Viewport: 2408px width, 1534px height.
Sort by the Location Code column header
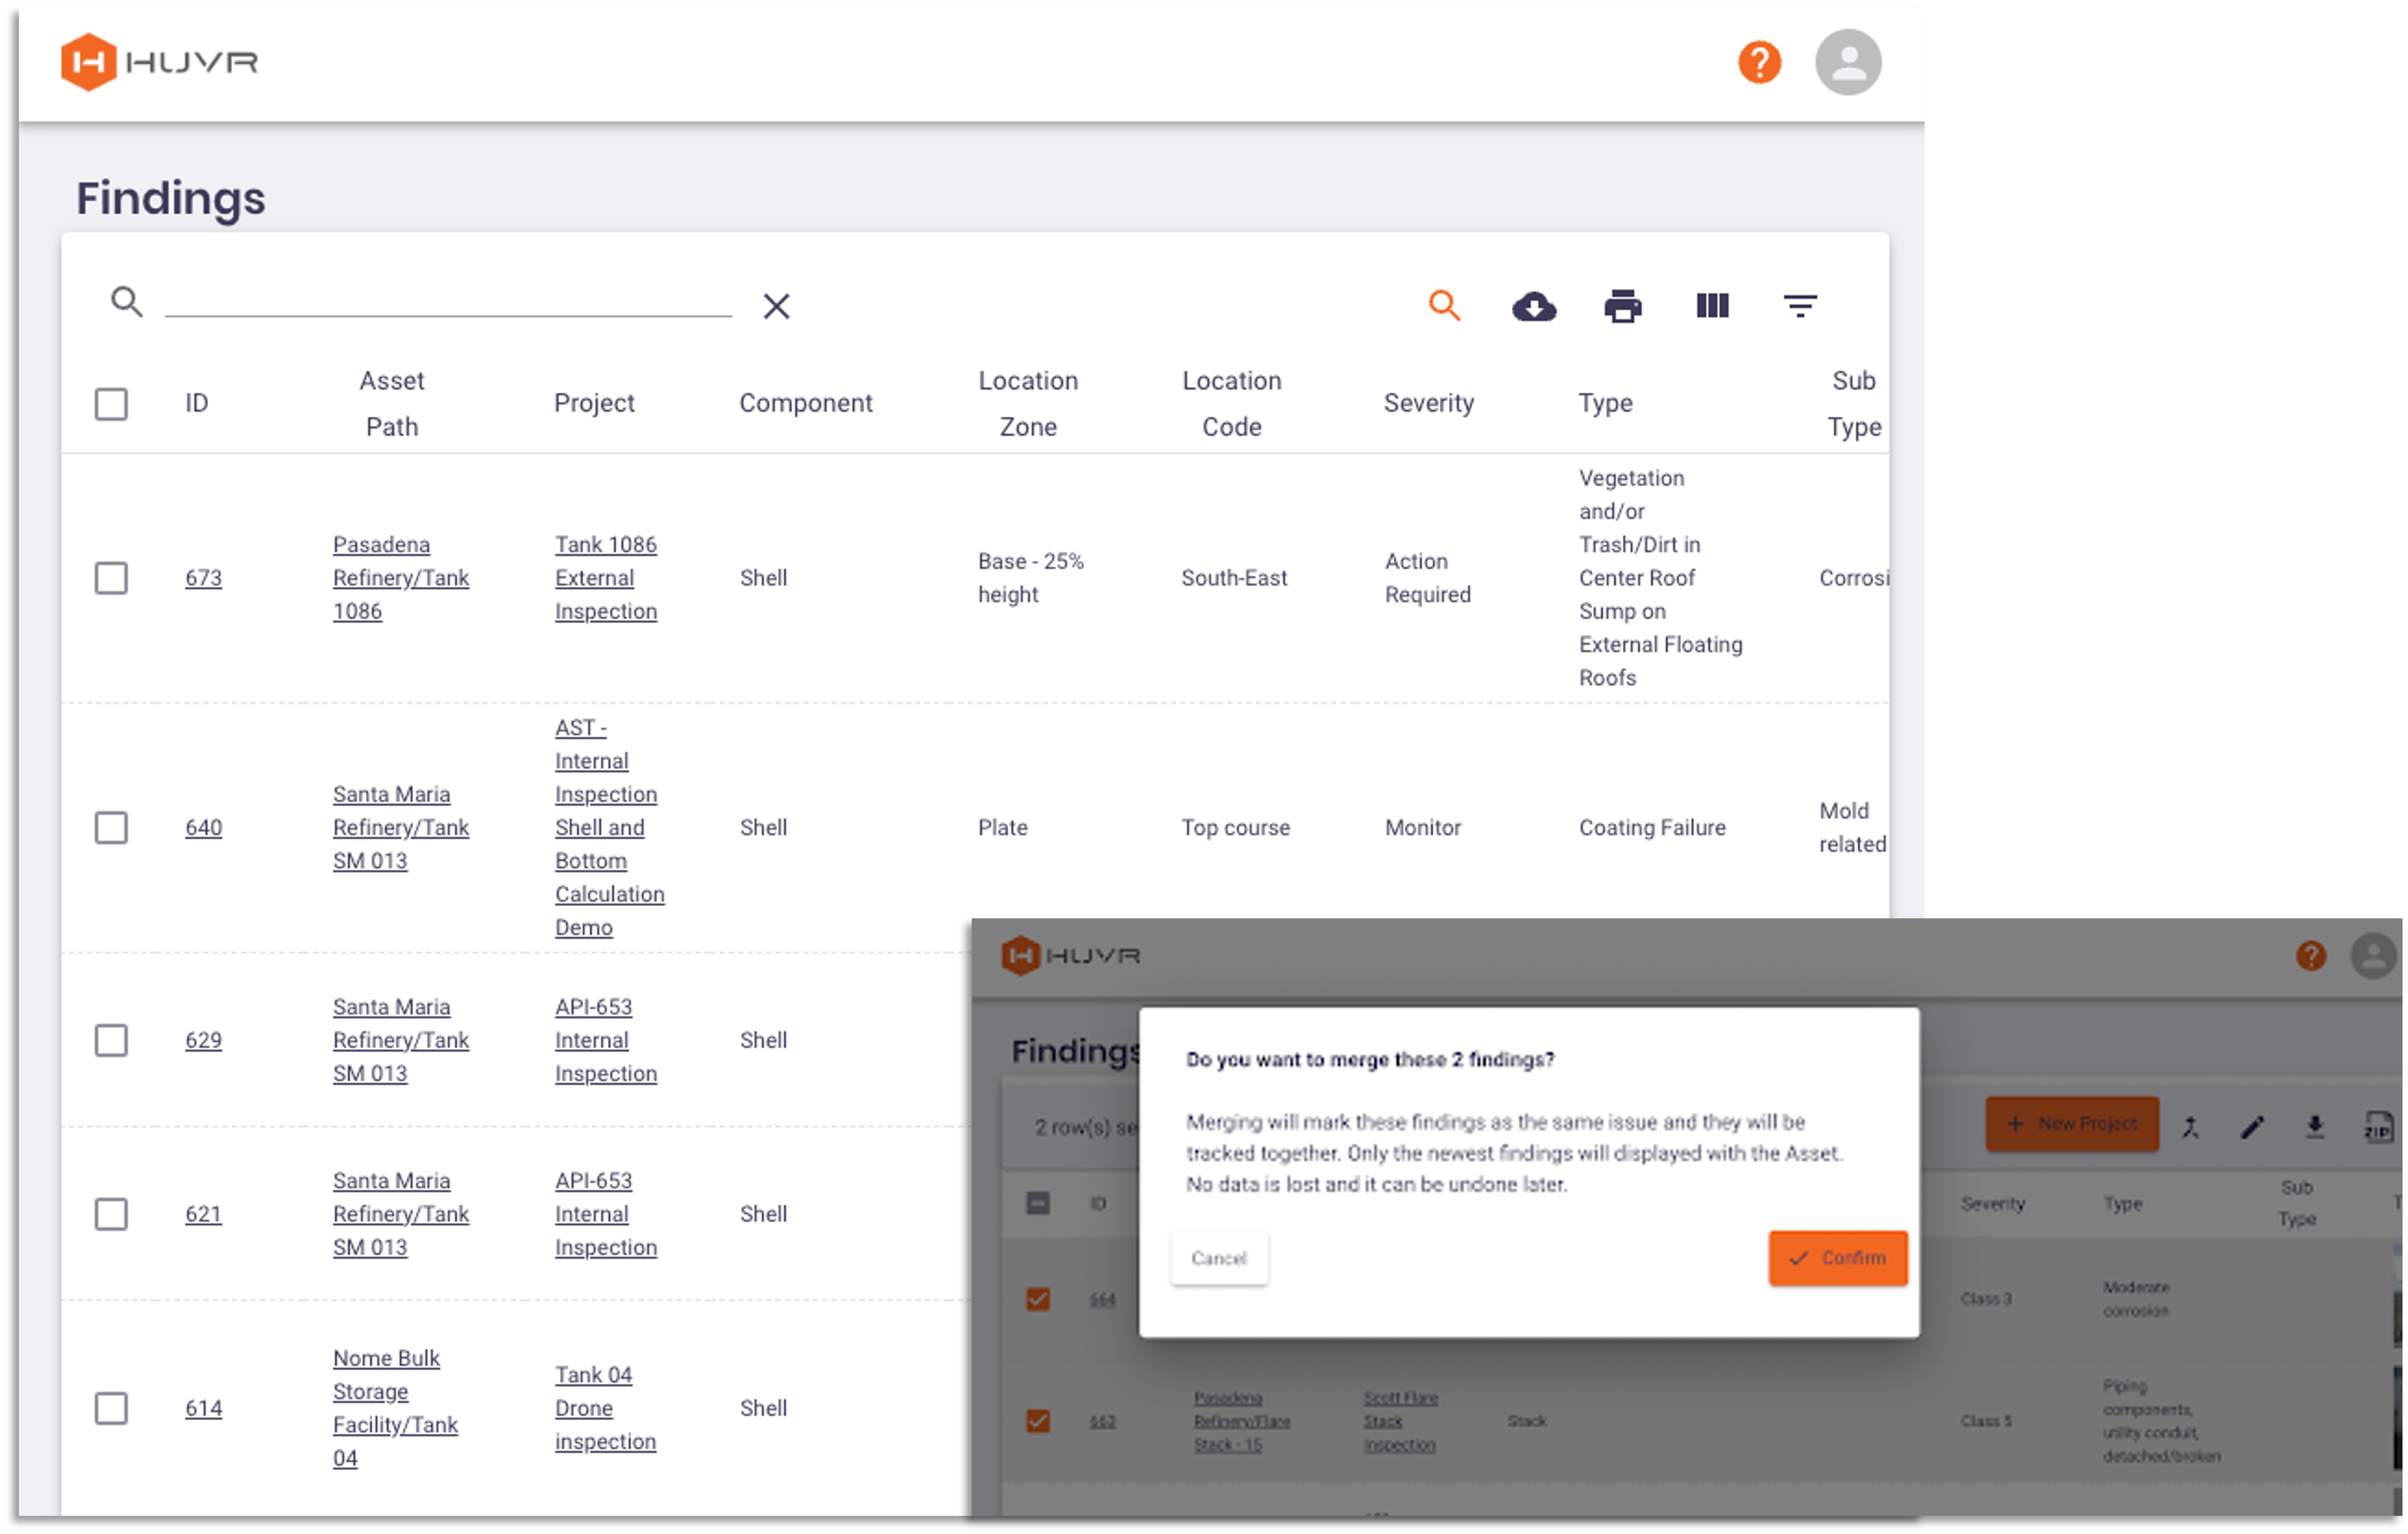pos(1232,404)
